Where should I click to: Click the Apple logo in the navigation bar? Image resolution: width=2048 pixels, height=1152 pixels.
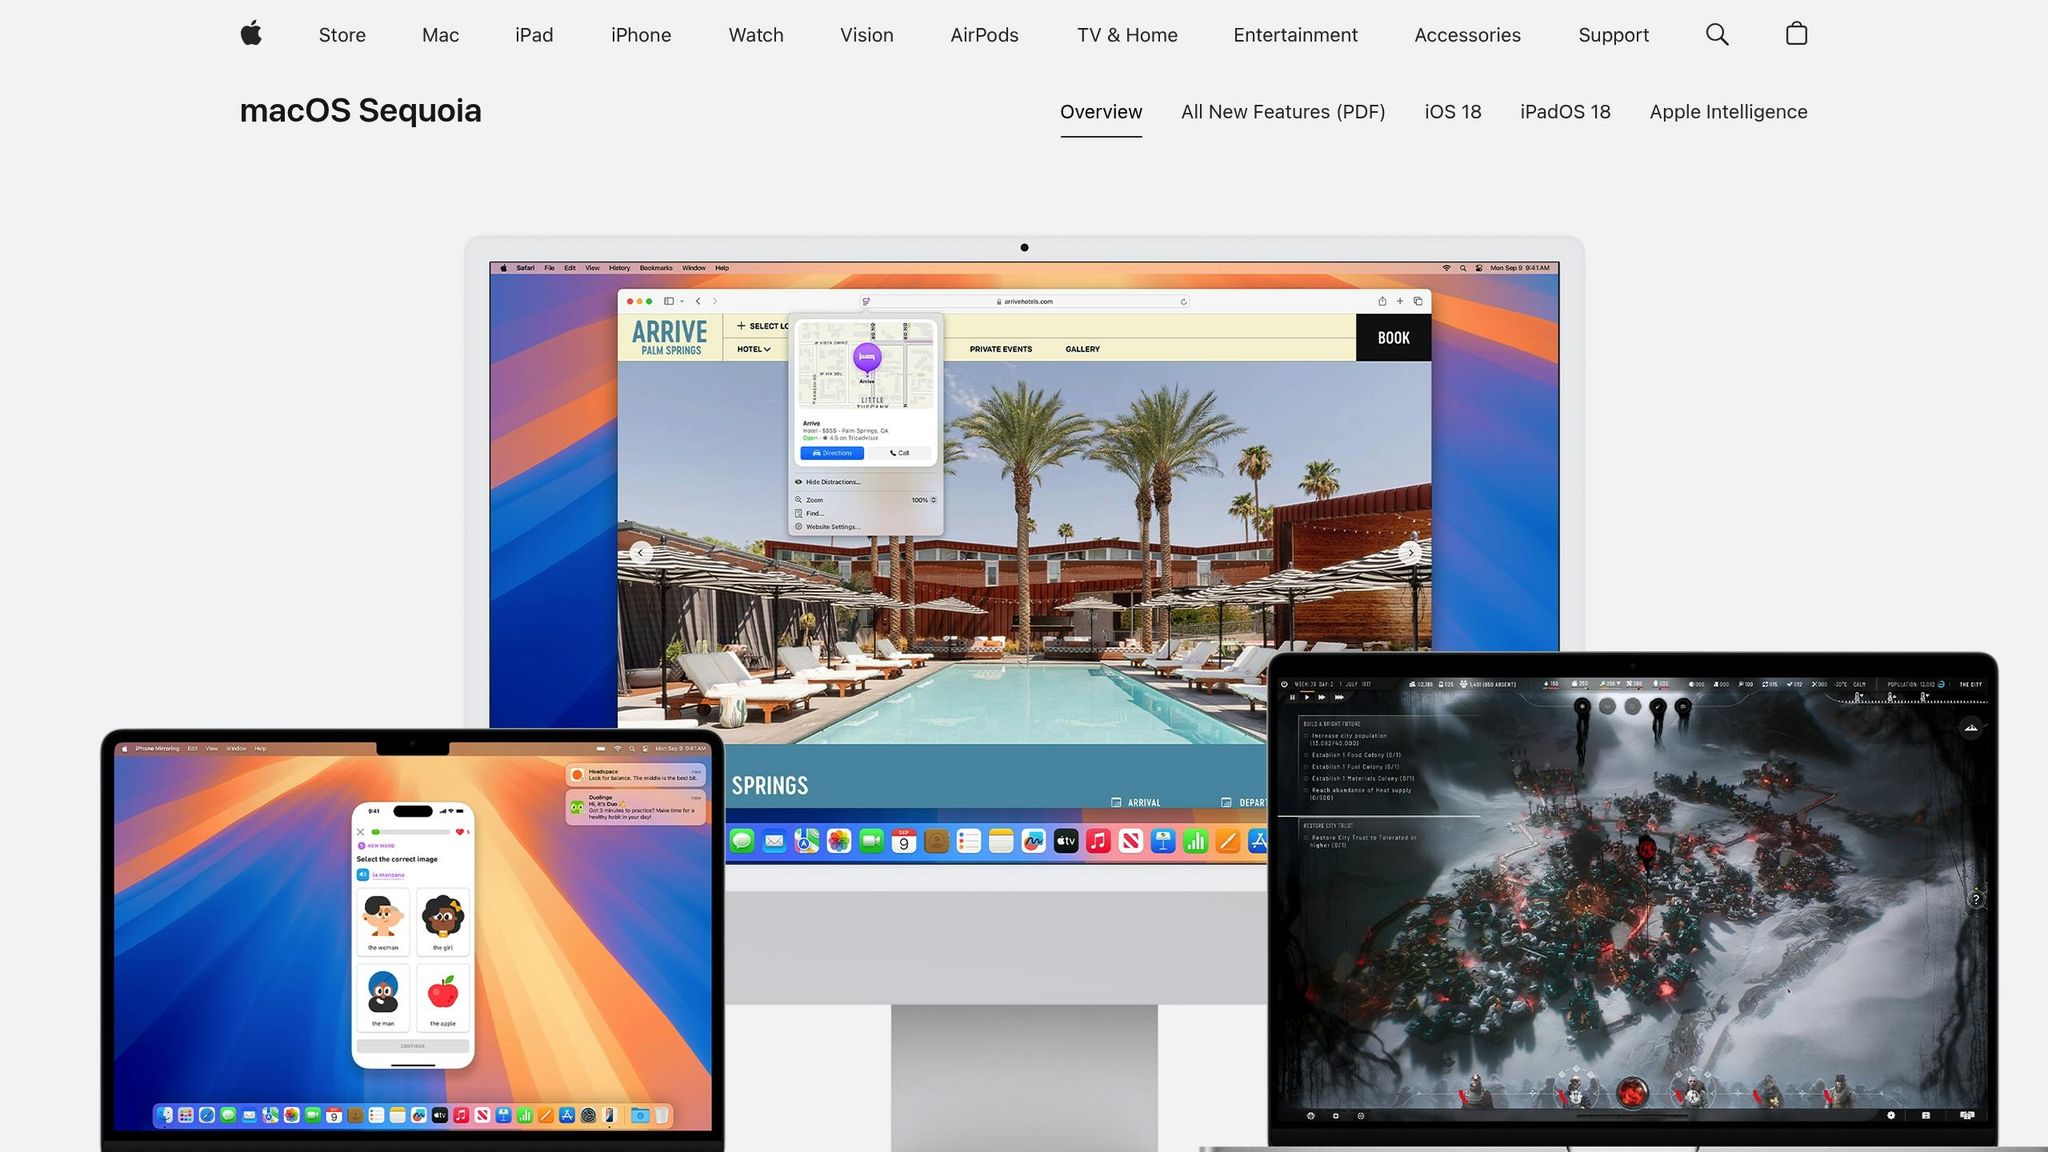251,34
